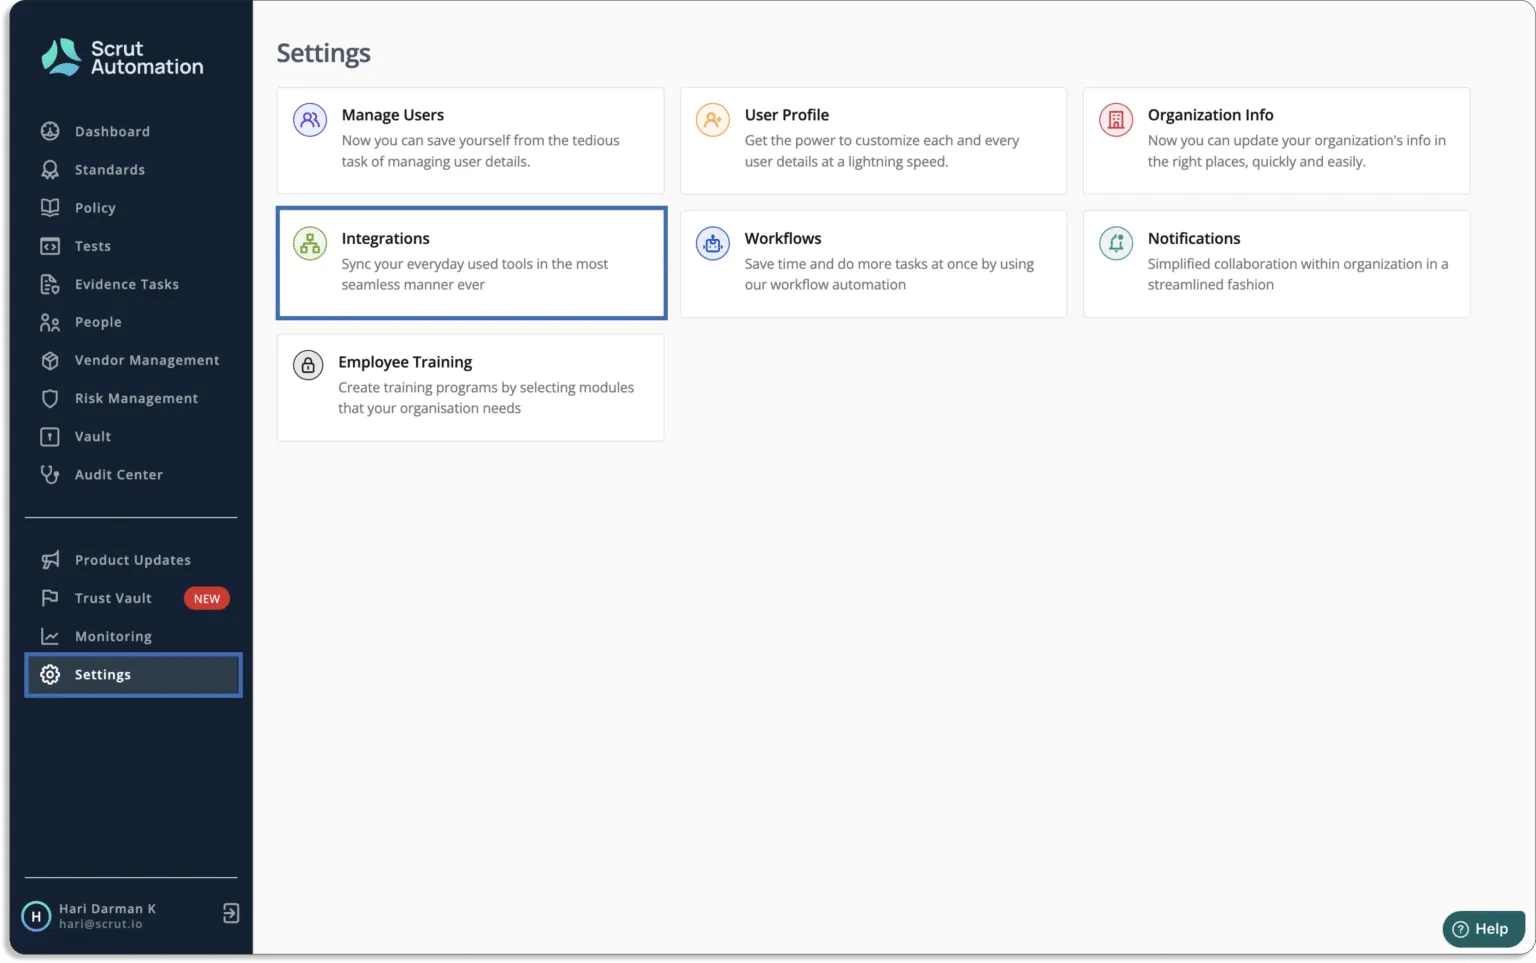Open the Workflows card title
This screenshot has height=963, width=1536.
point(783,238)
